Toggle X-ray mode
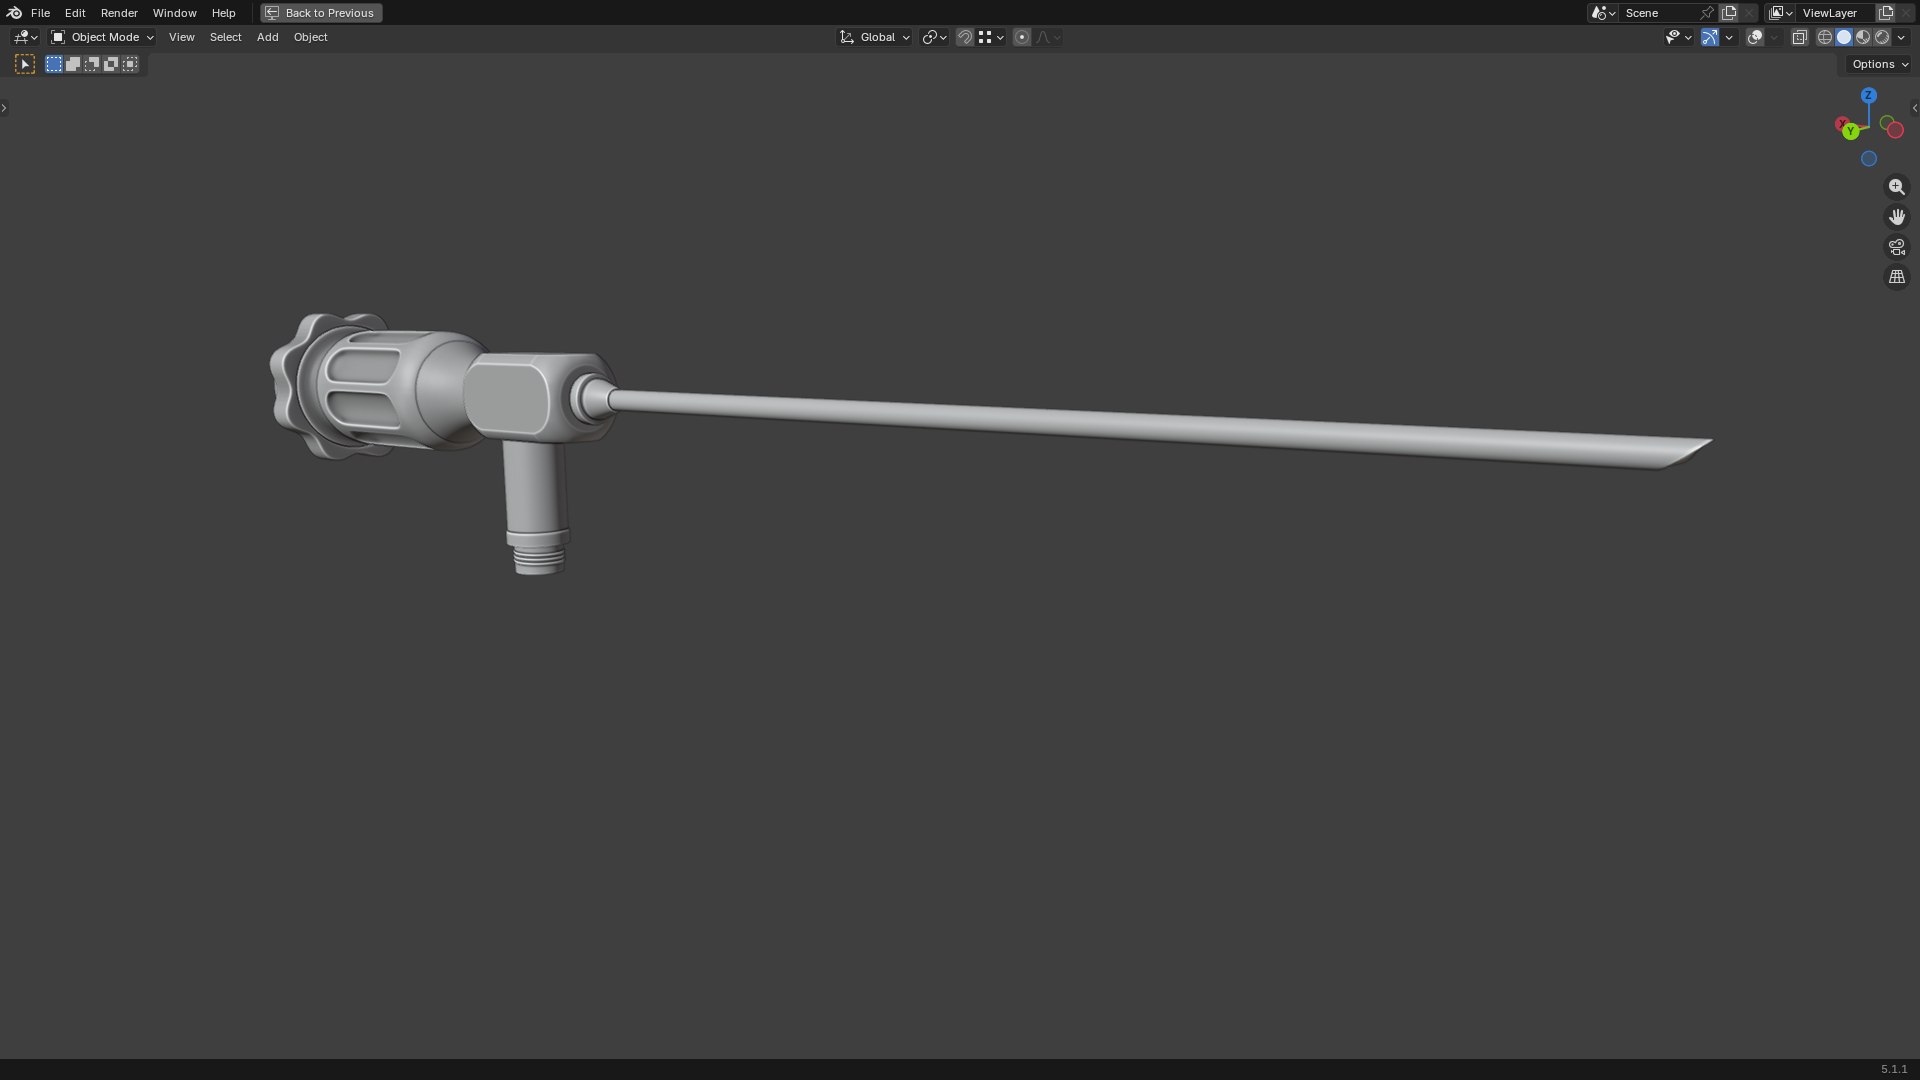Image resolution: width=1920 pixels, height=1080 pixels. (1800, 37)
